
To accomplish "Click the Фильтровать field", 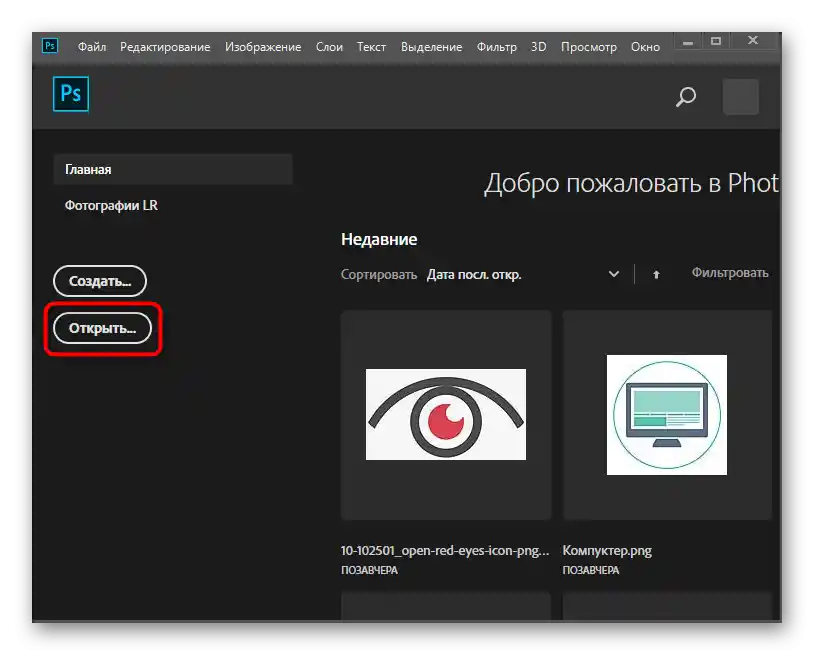I will 729,273.
